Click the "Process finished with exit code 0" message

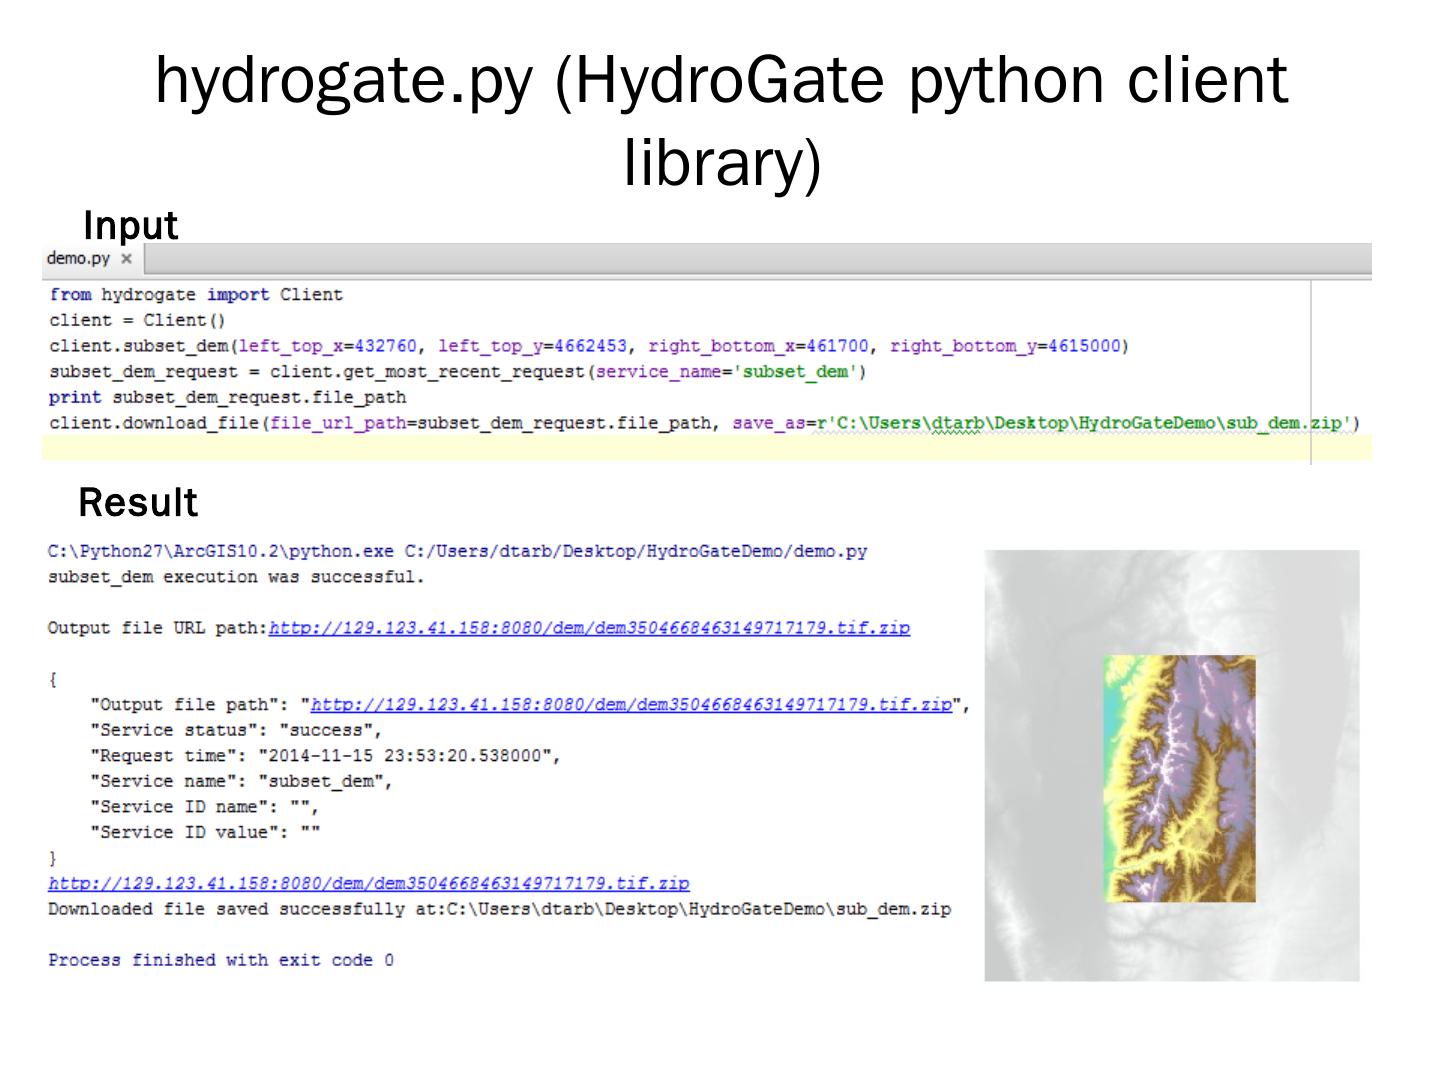point(221,960)
